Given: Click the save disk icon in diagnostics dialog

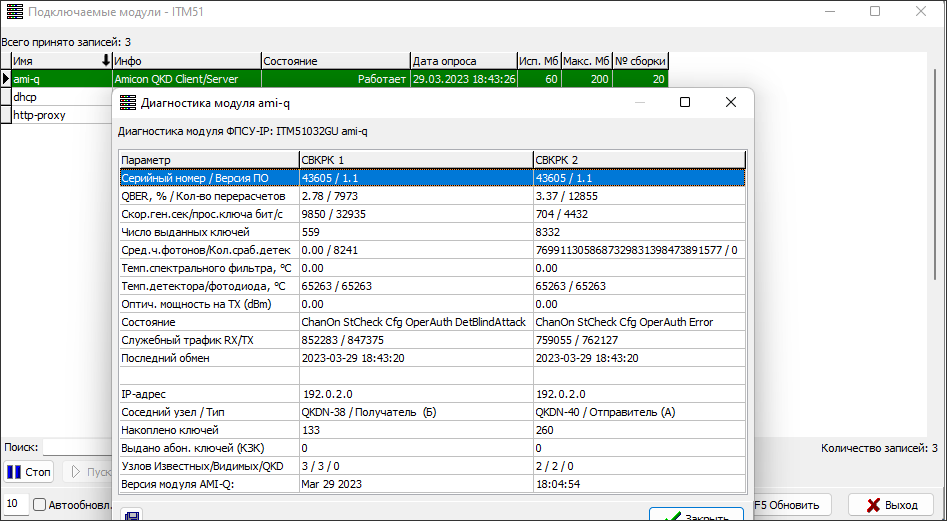Looking at the screenshot, I should click(x=130, y=515).
